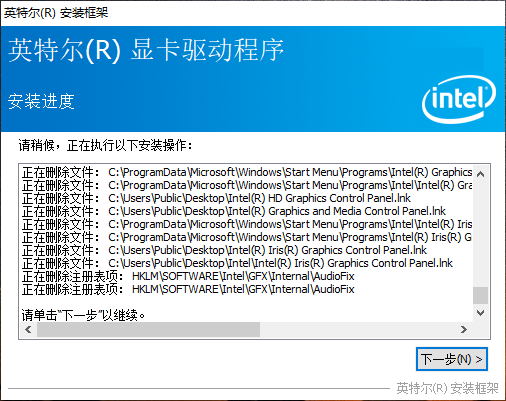Click the Intel logo in the banner
The image size is (506, 401).
[x=459, y=99]
